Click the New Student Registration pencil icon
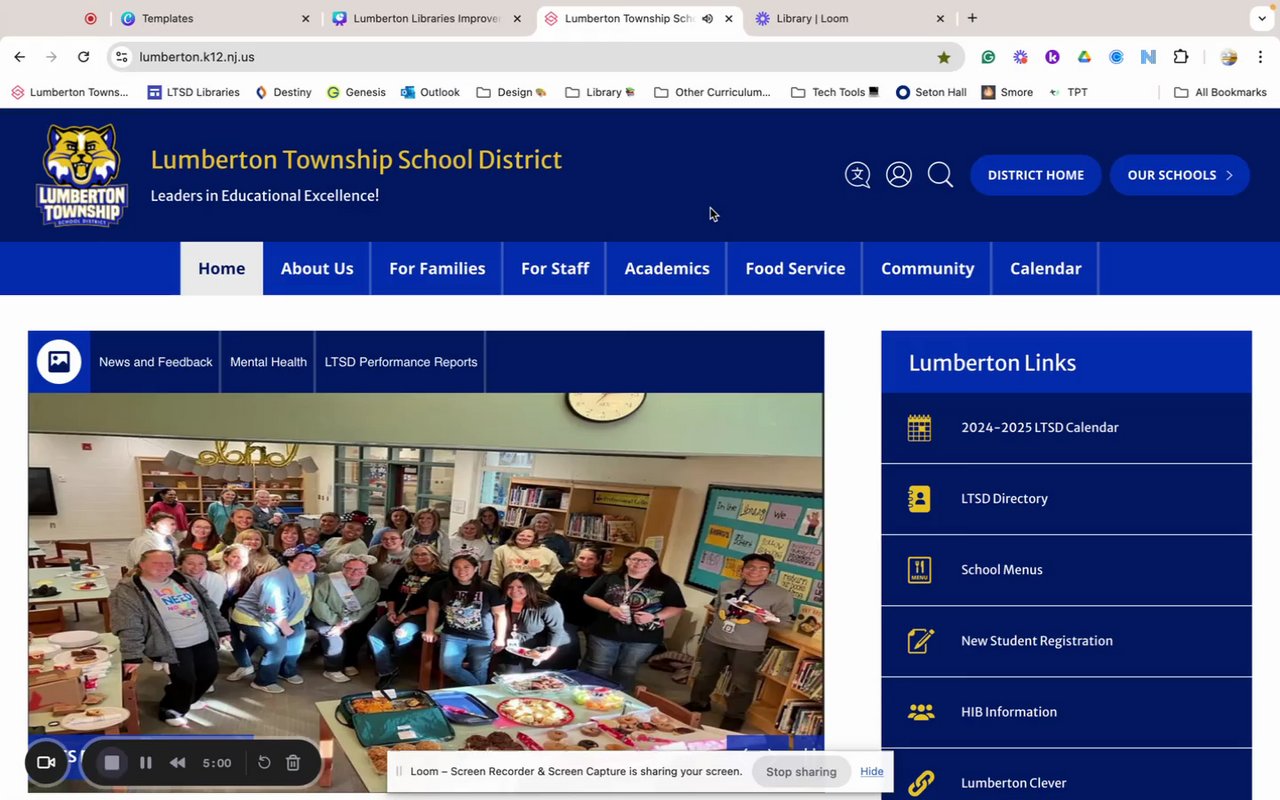 (x=920, y=641)
